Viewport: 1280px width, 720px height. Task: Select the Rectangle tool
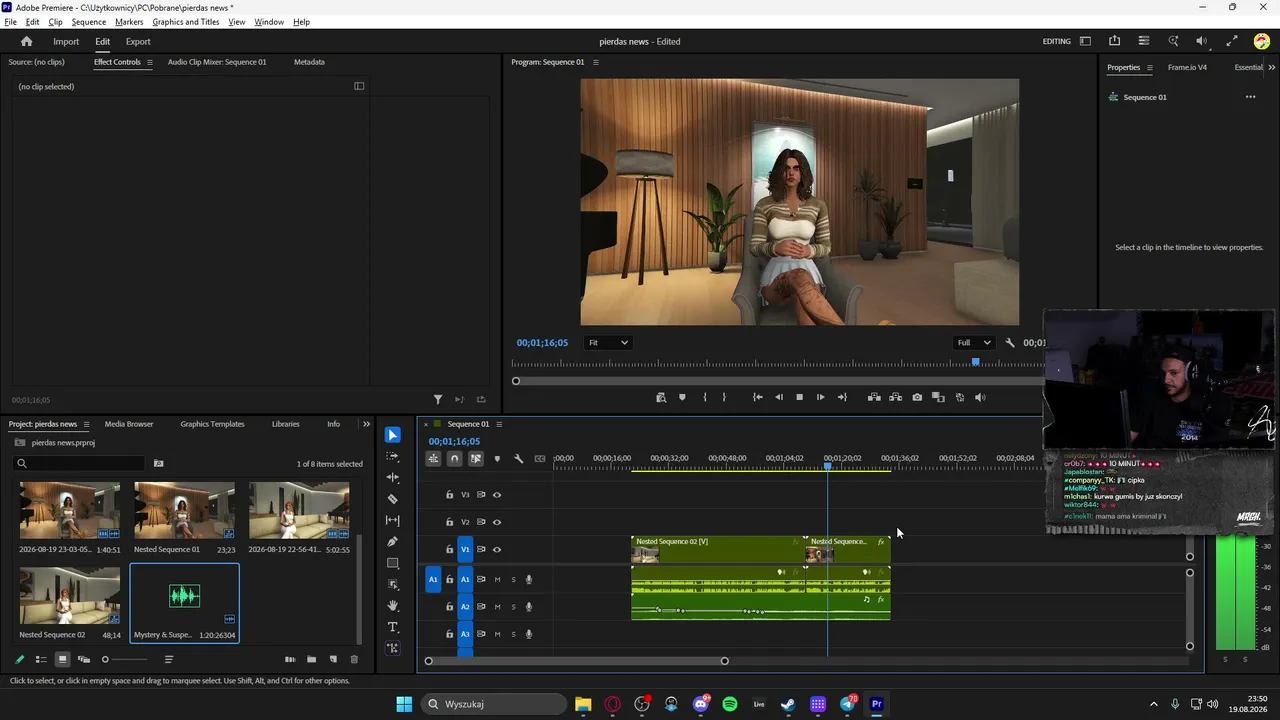click(393, 563)
